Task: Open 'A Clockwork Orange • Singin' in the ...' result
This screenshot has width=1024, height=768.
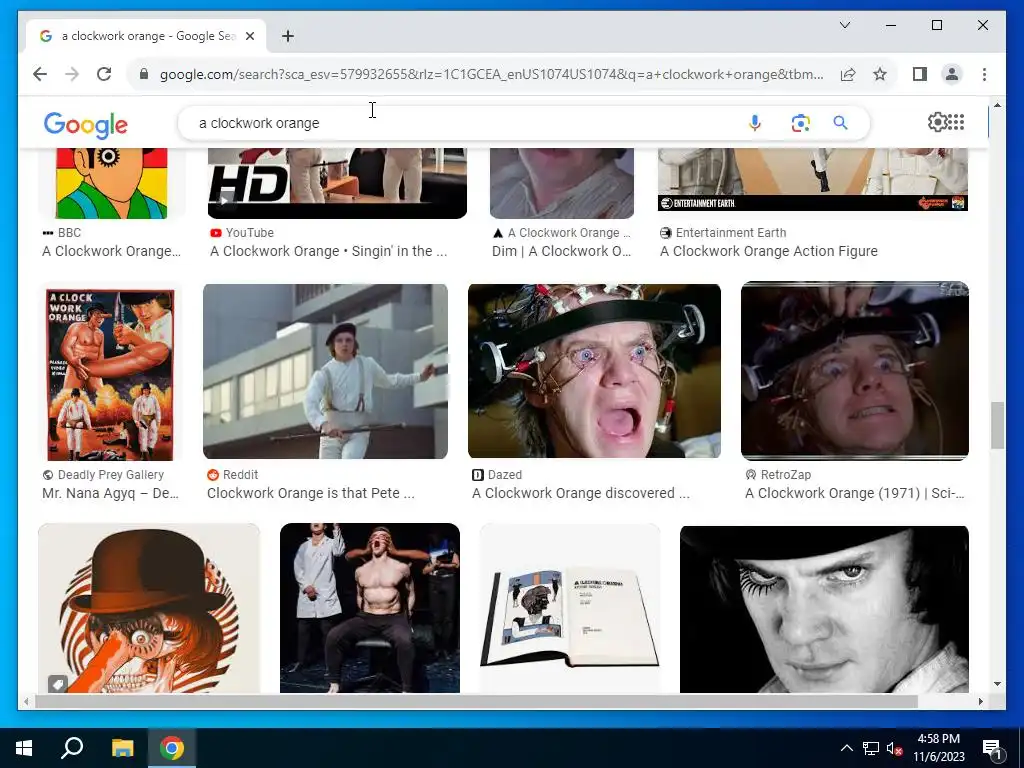Action: 328,251
